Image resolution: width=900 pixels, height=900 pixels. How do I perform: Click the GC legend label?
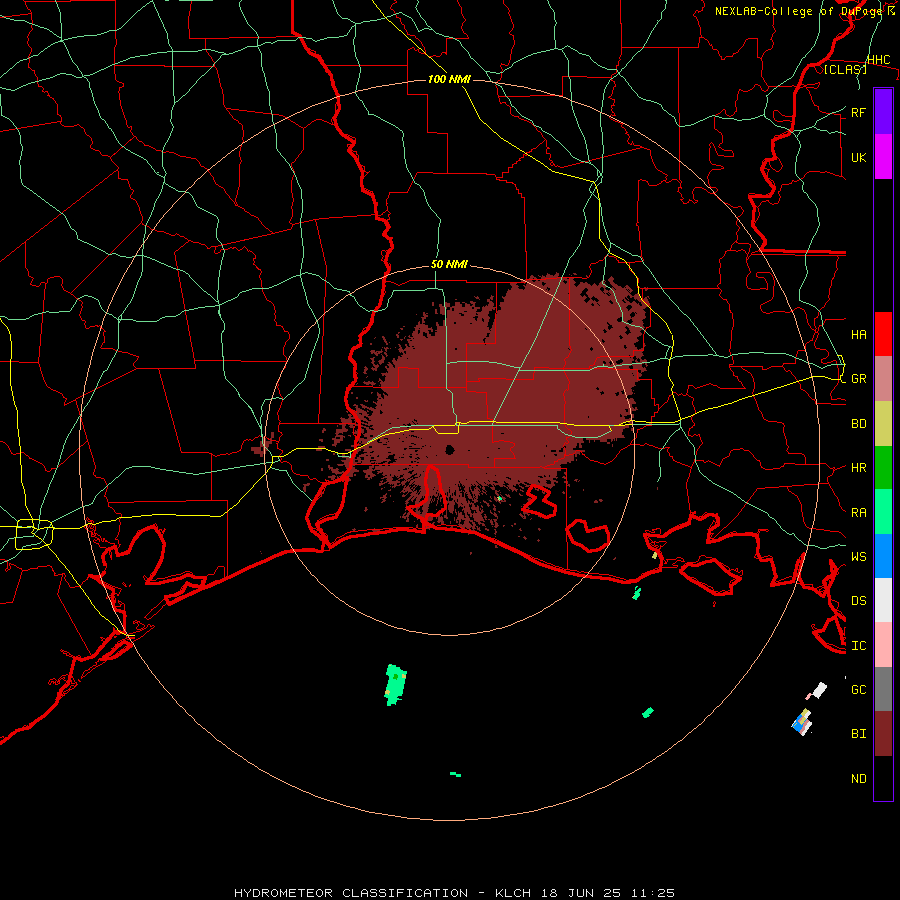[x=858, y=689]
